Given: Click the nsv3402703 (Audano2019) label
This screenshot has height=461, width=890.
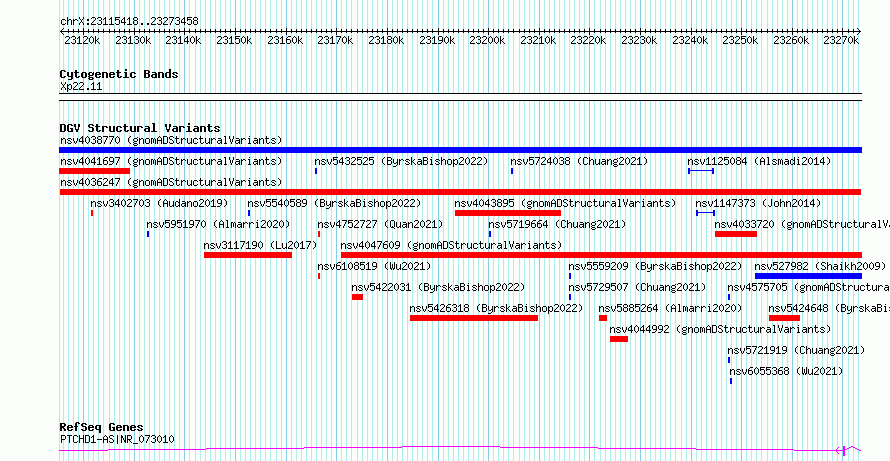Looking at the screenshot, I should pyautogui.click(x=159, y=203).
